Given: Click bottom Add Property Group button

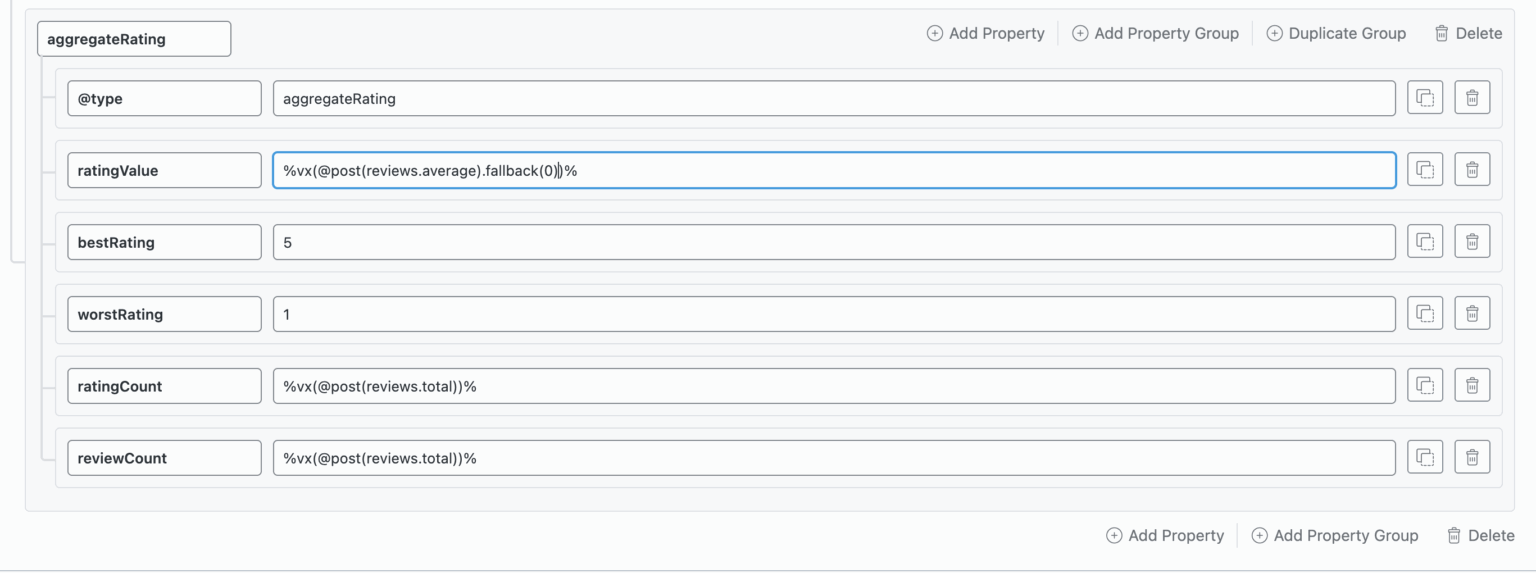Looking at the screenshot, I should pyautogui.click(x=1335, y=536).
